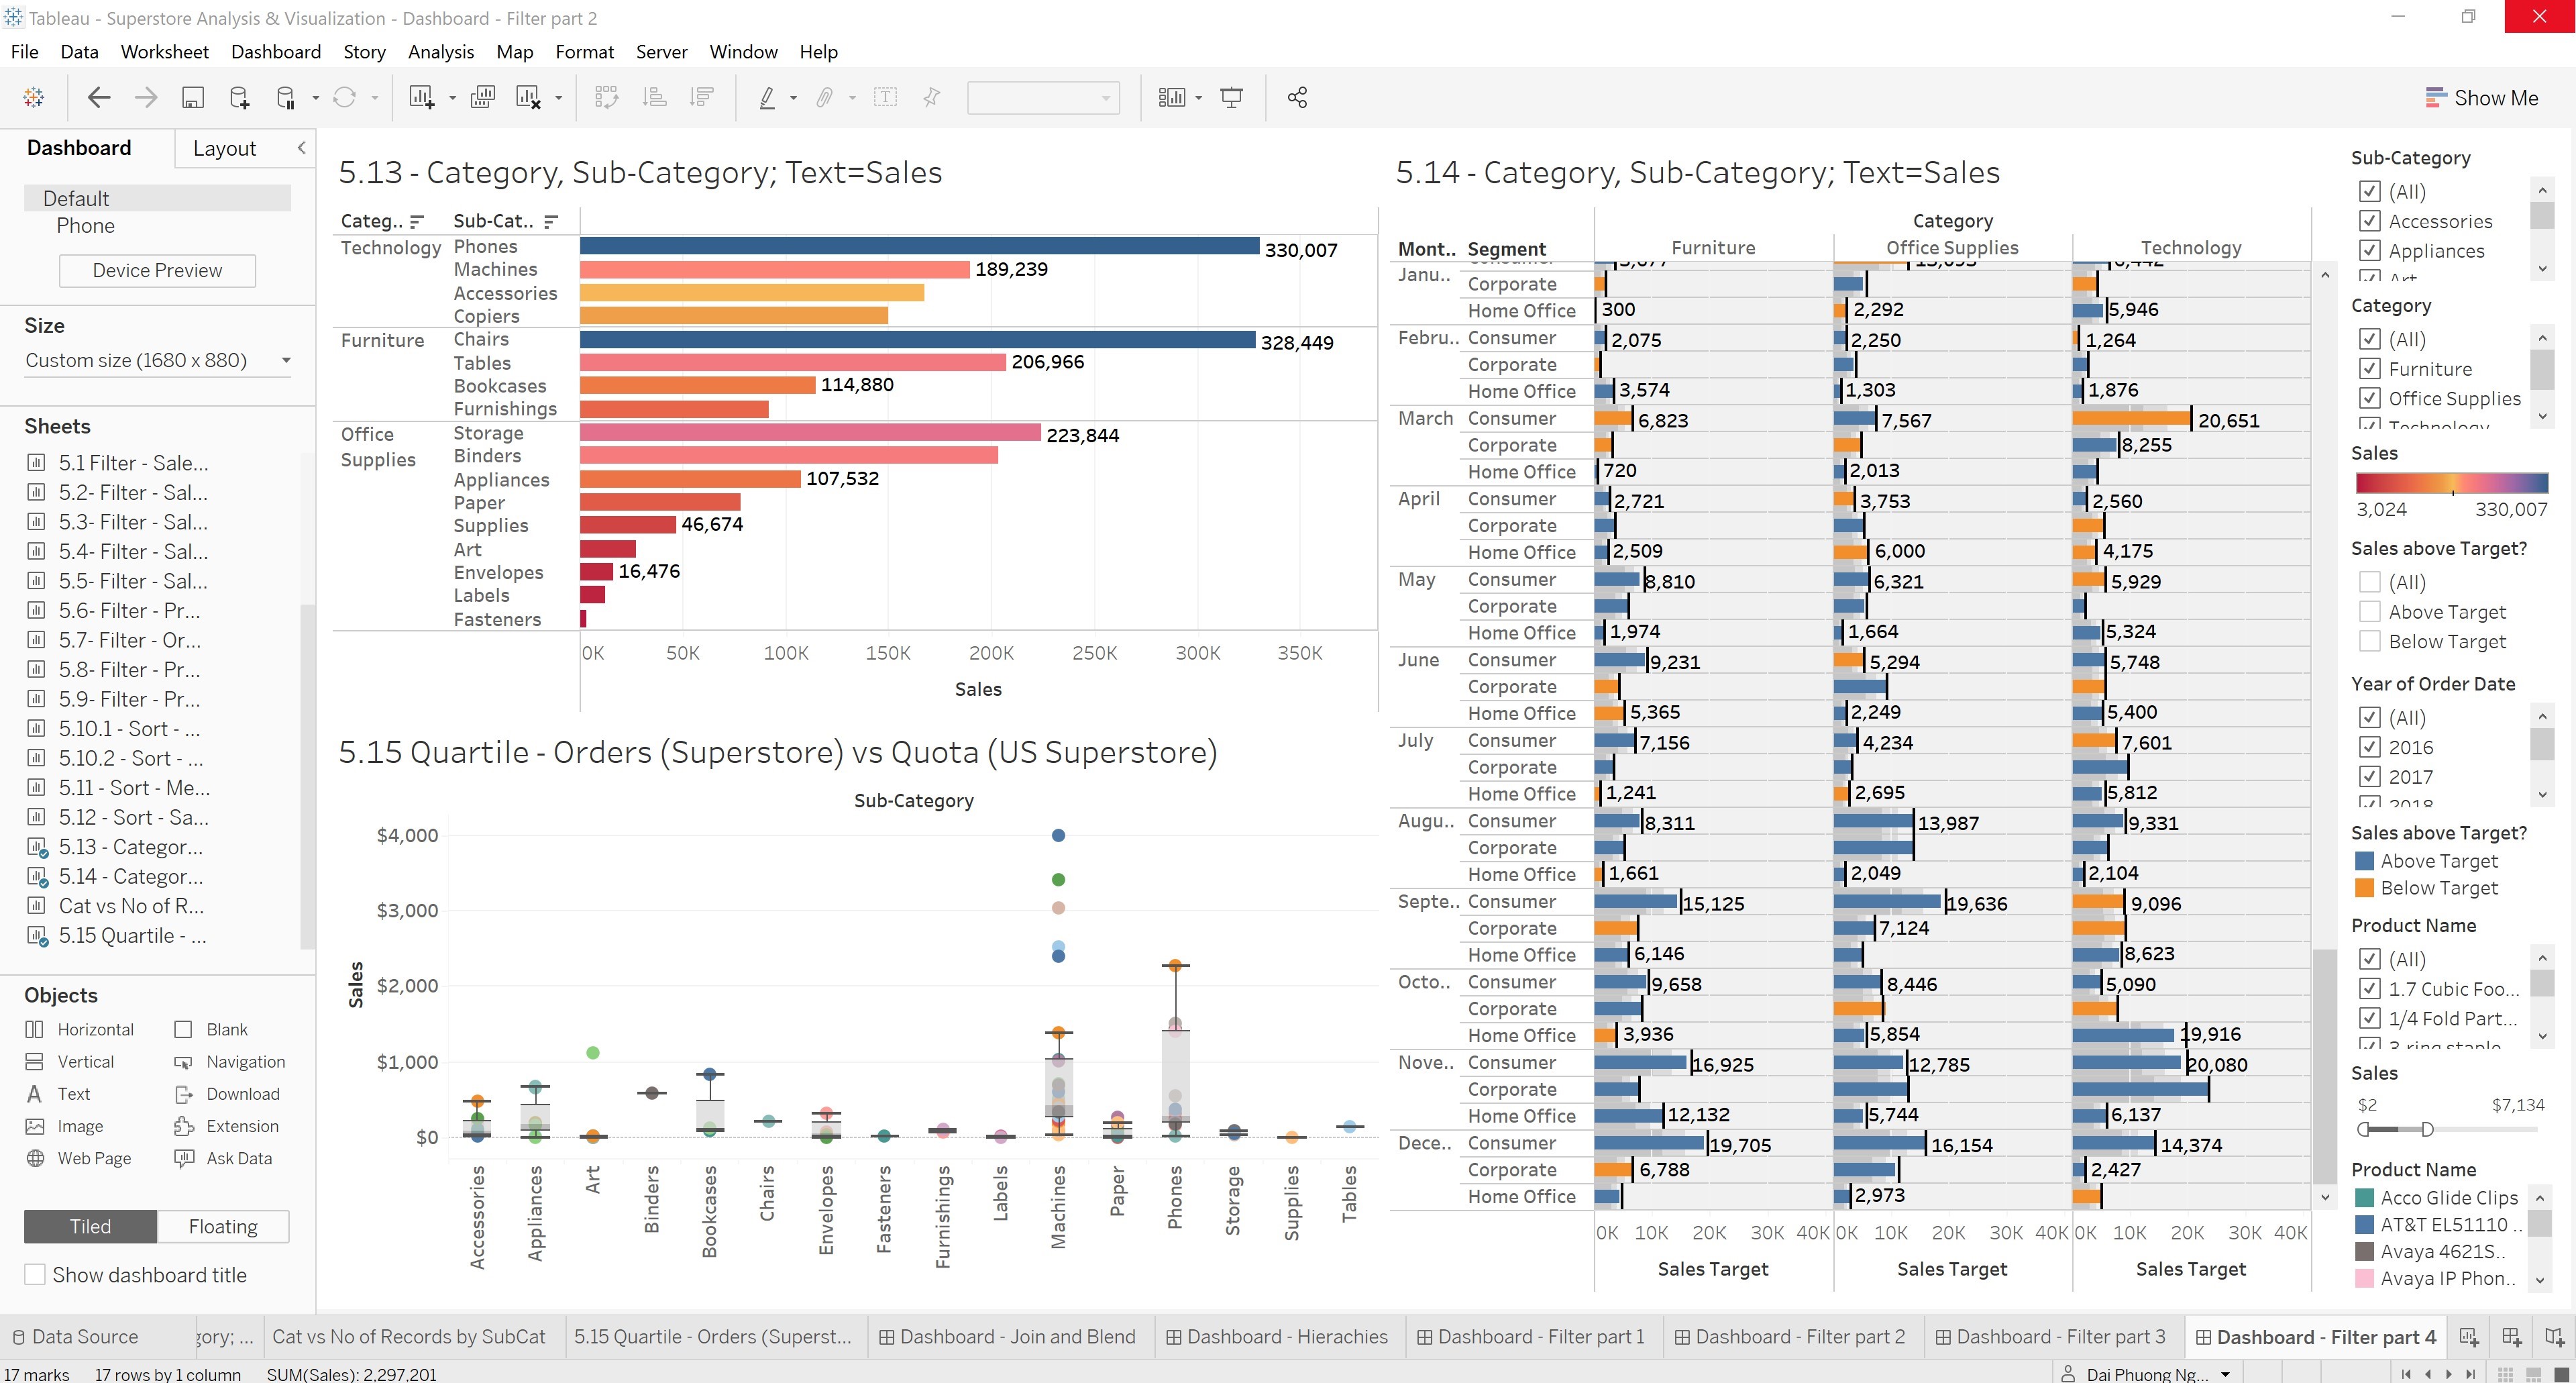Screen dimensions: 2576x1383
Task: Open the Analysis menu
Action: click(441, 51)
